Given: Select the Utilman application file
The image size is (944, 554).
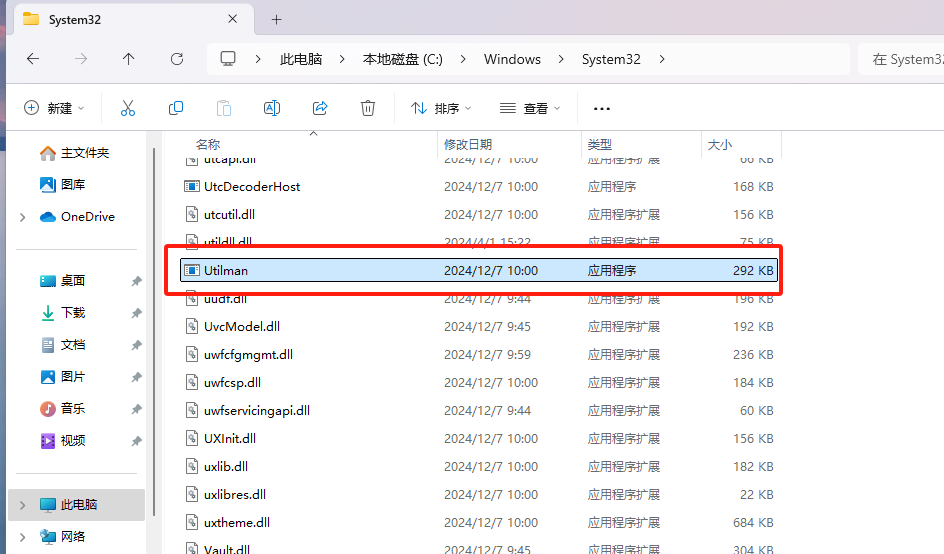Looking at the screenshot, I should (x=479, y=270).
